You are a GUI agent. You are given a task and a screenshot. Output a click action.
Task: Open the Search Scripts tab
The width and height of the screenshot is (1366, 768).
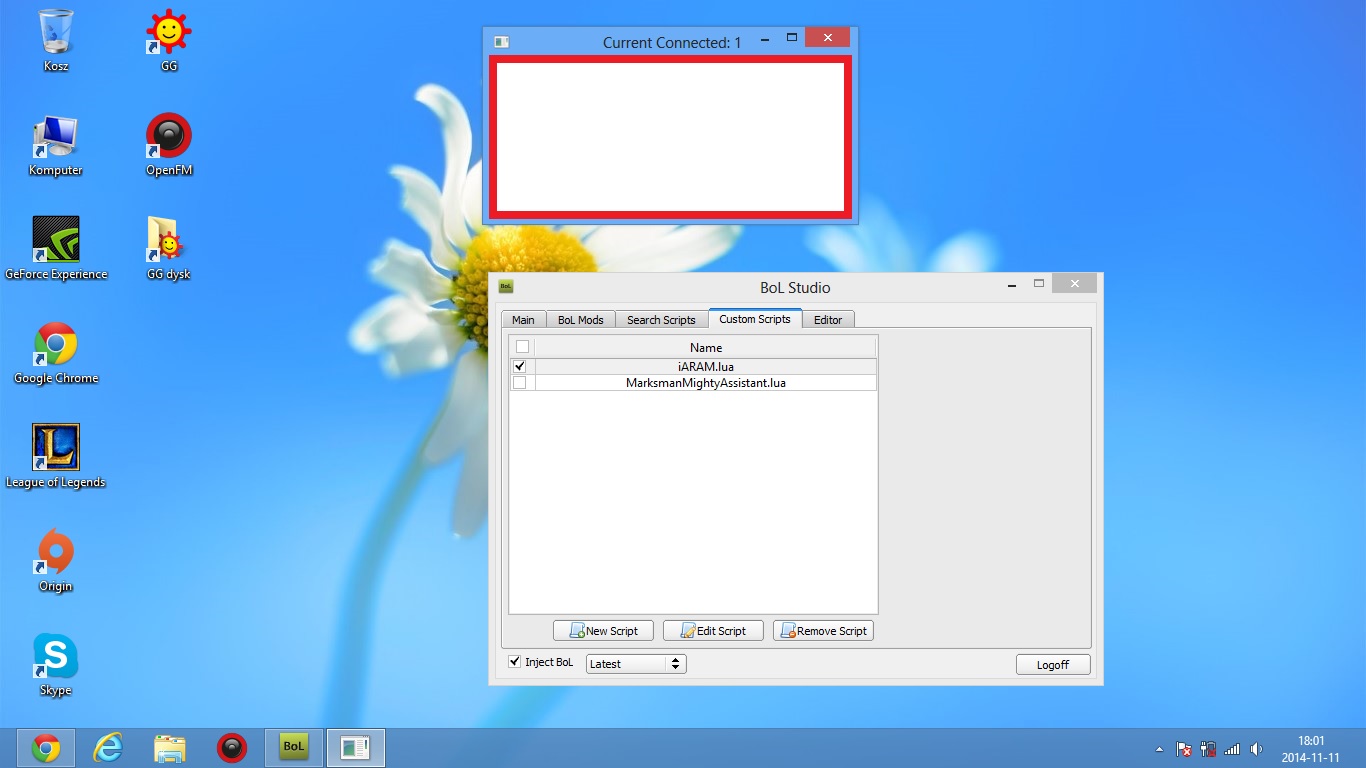[661, 320]
